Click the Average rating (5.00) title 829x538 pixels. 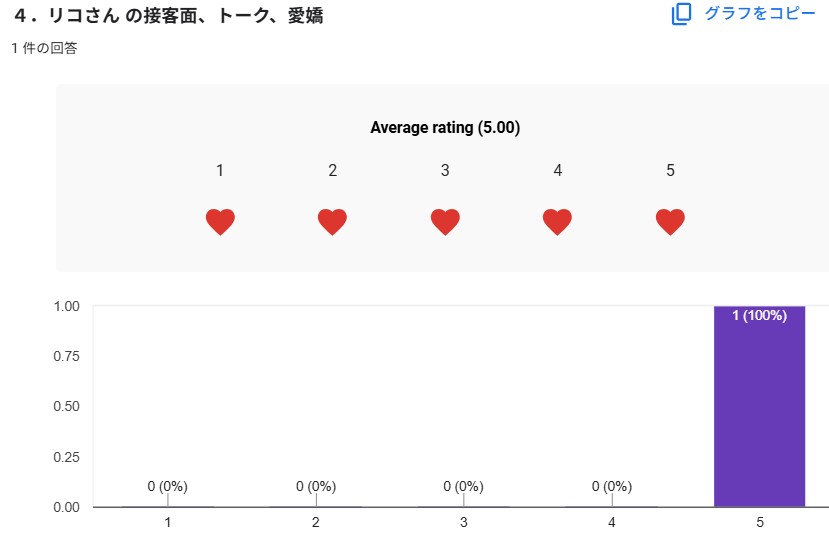(x=445, y=128)
